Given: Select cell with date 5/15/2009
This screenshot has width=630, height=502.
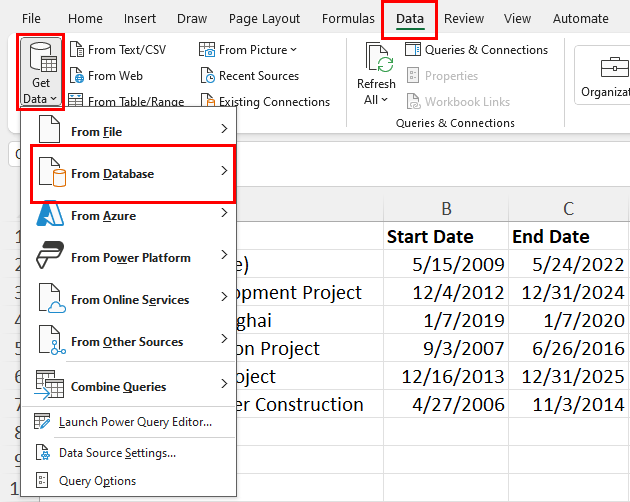Looking at the screenshot, I should [446, 264].
